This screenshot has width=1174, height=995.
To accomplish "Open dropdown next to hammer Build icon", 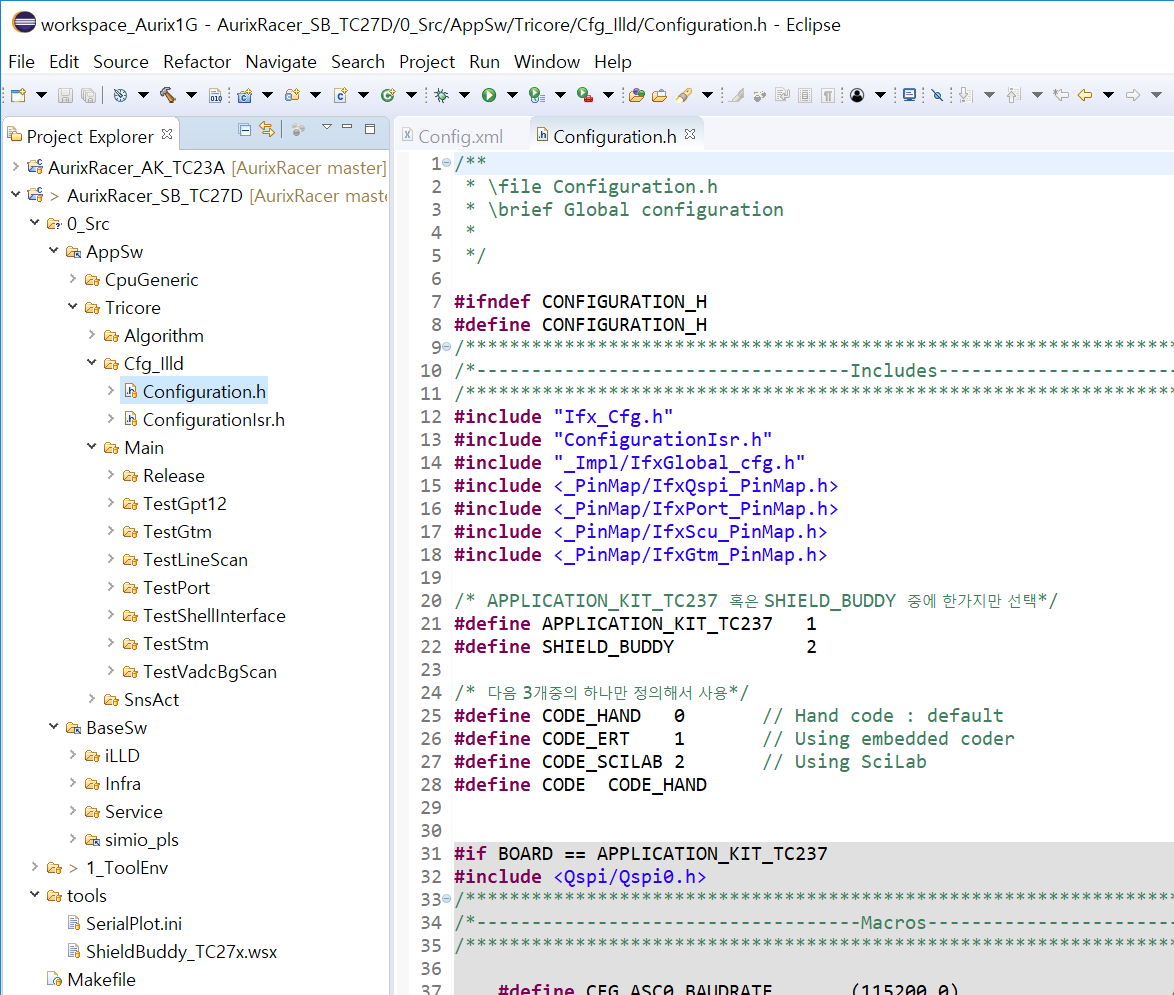I will pos(191,95).
